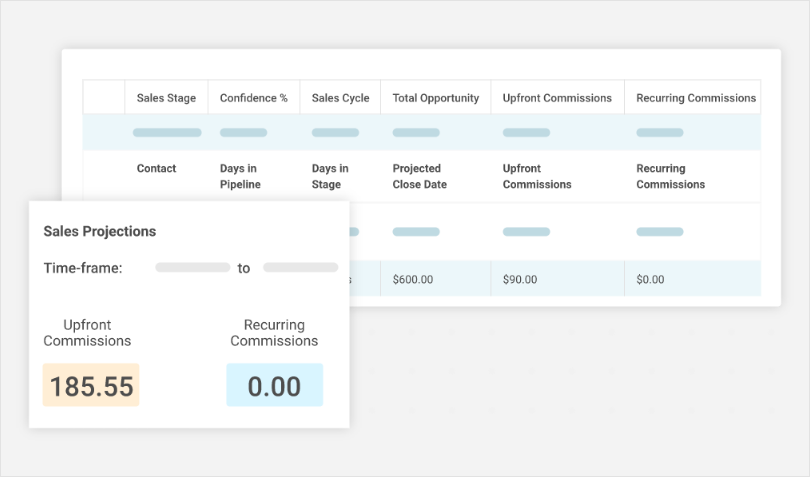
Task: Click the $90.00 upfront commissions cell
Action: [557, 279]
